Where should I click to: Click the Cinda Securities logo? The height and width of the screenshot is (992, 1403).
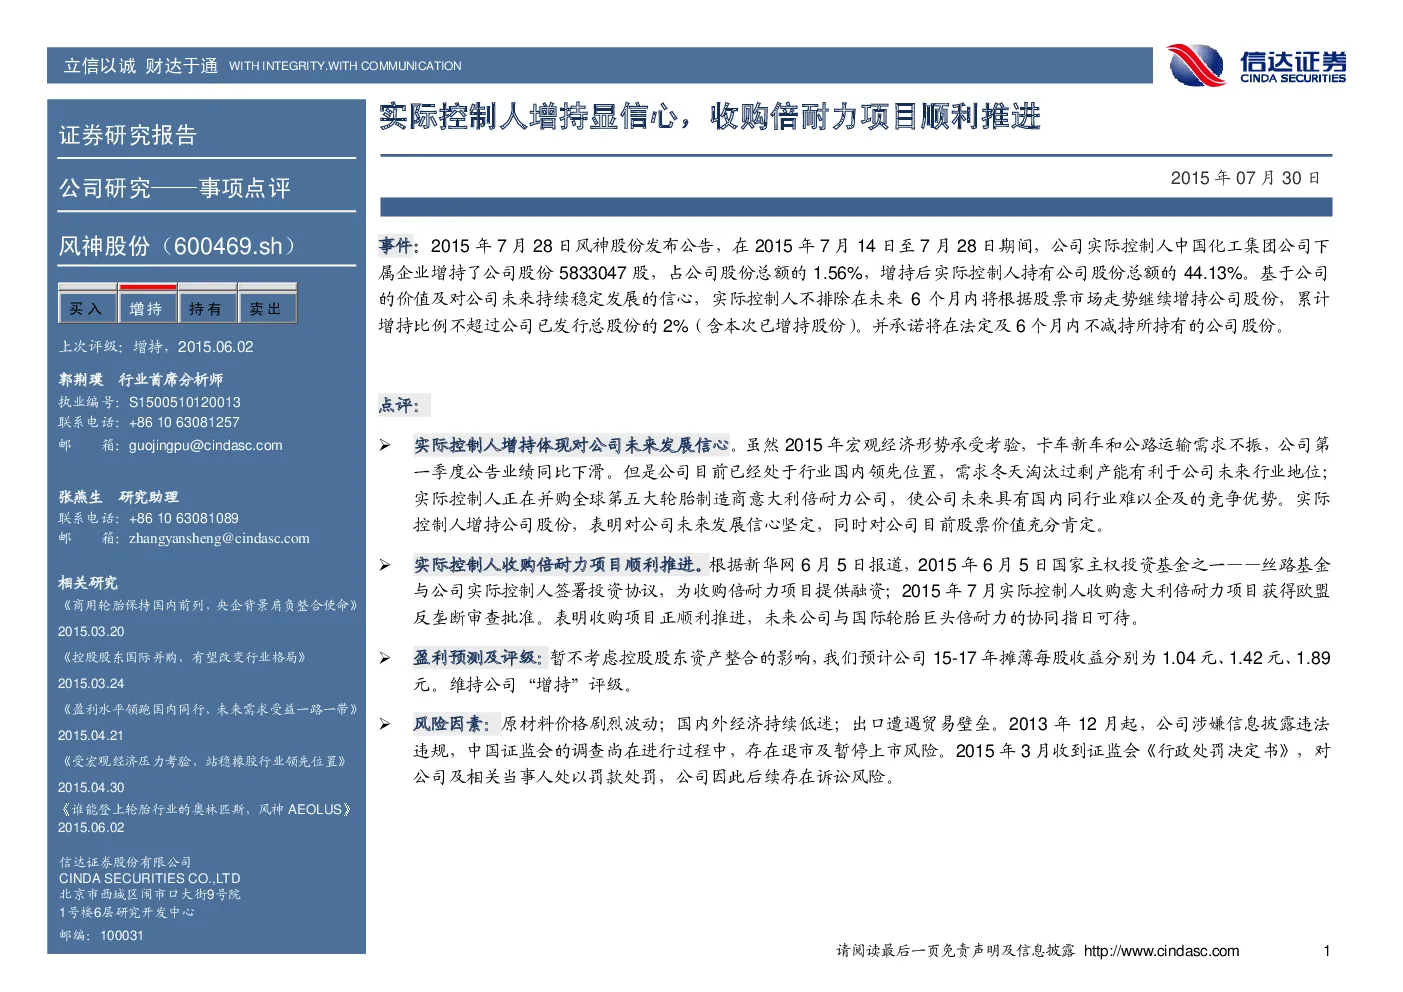pos(1257,66)
